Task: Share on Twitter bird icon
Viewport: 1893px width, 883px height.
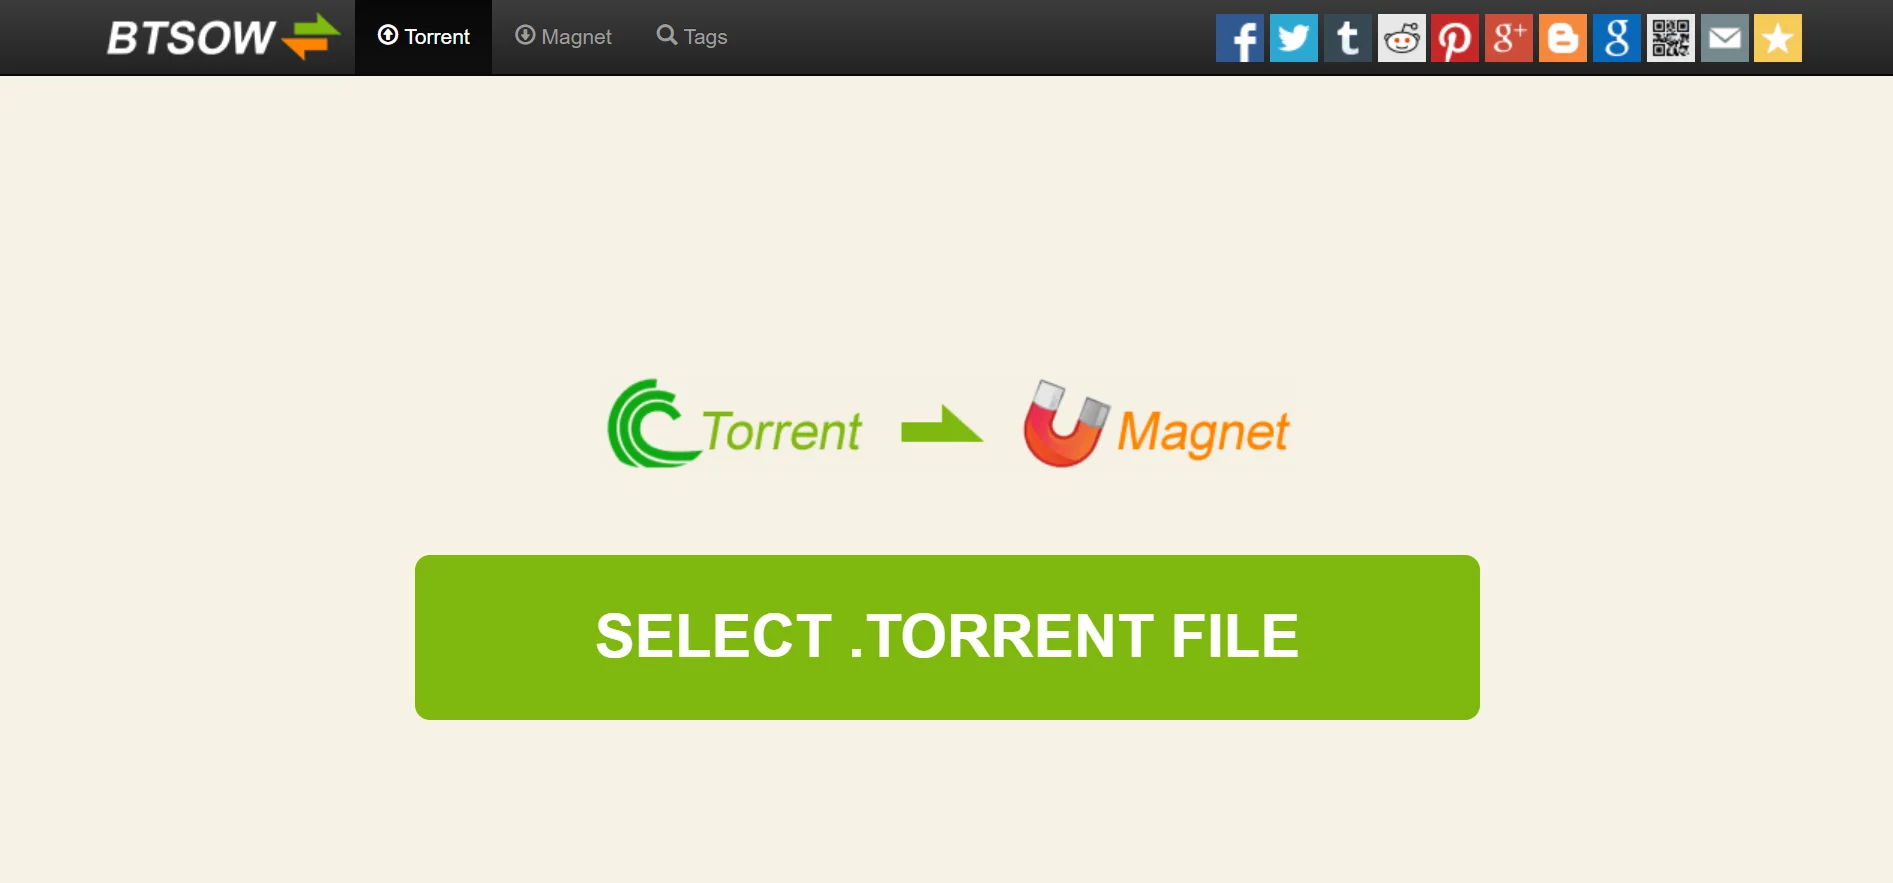Action: point(1294,38)
